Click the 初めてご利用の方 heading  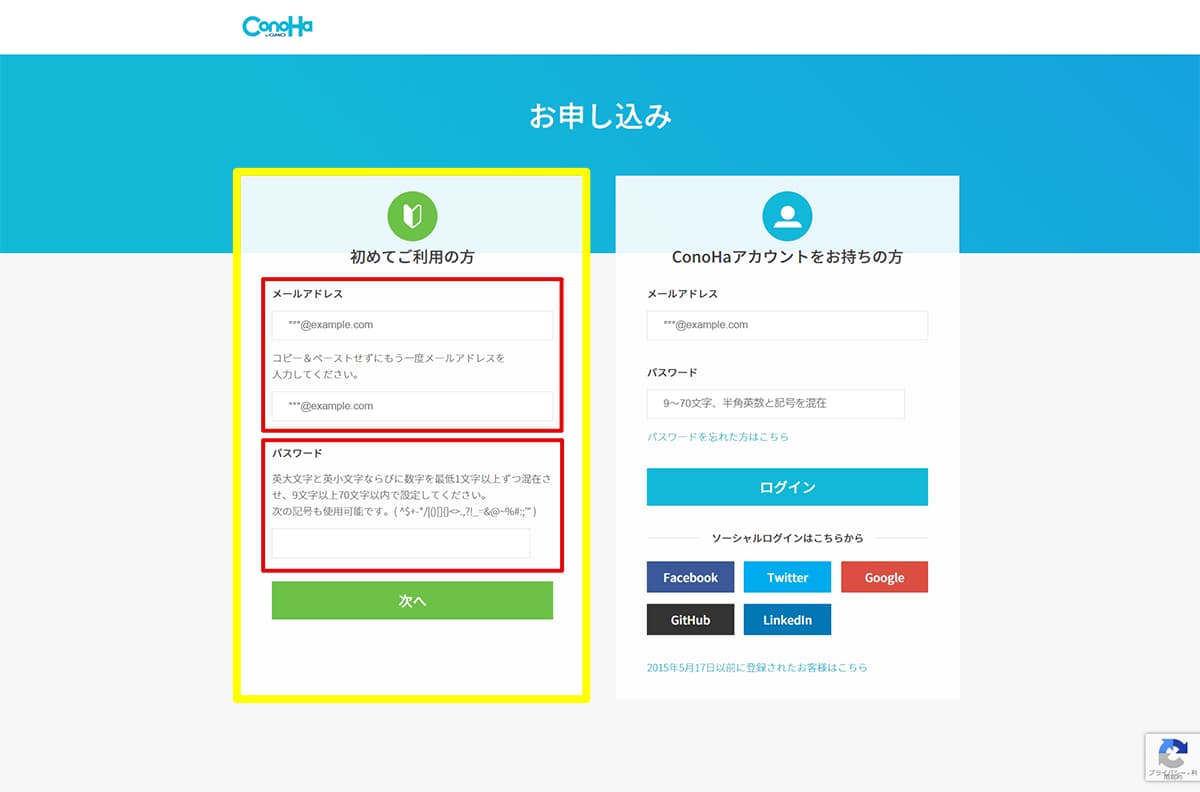pyautogui.click(x=412, y=257)
